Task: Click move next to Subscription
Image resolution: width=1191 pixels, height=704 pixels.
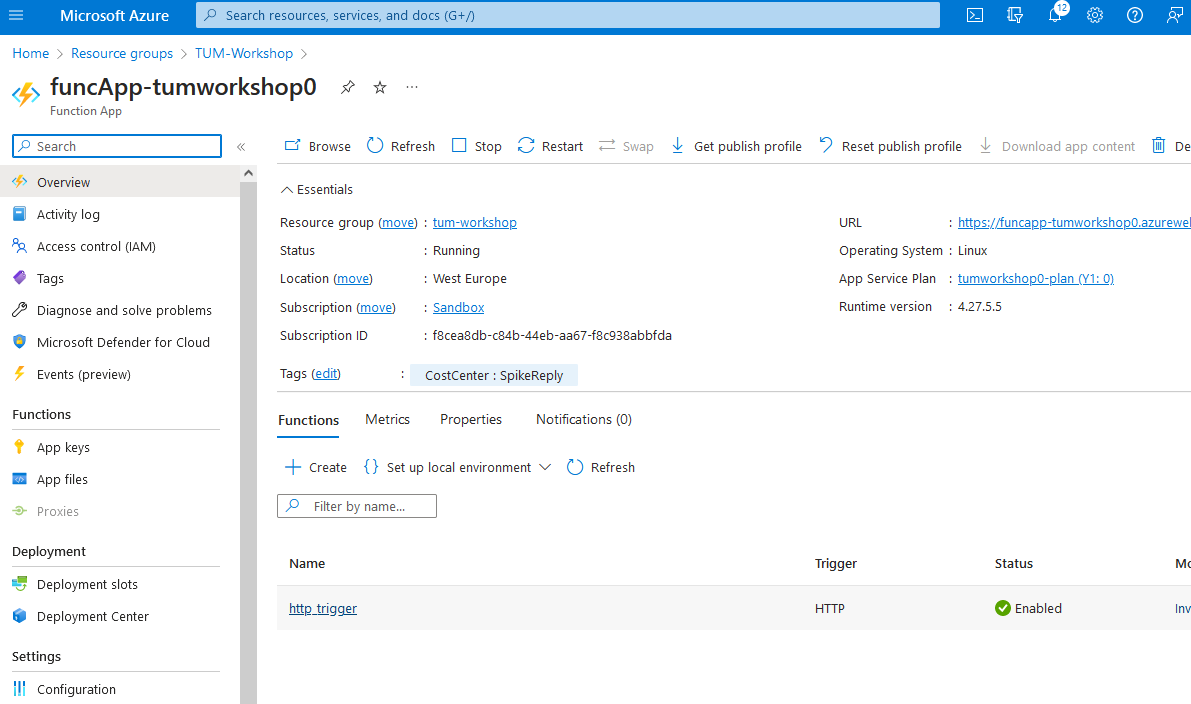Action: click(376, 308)
